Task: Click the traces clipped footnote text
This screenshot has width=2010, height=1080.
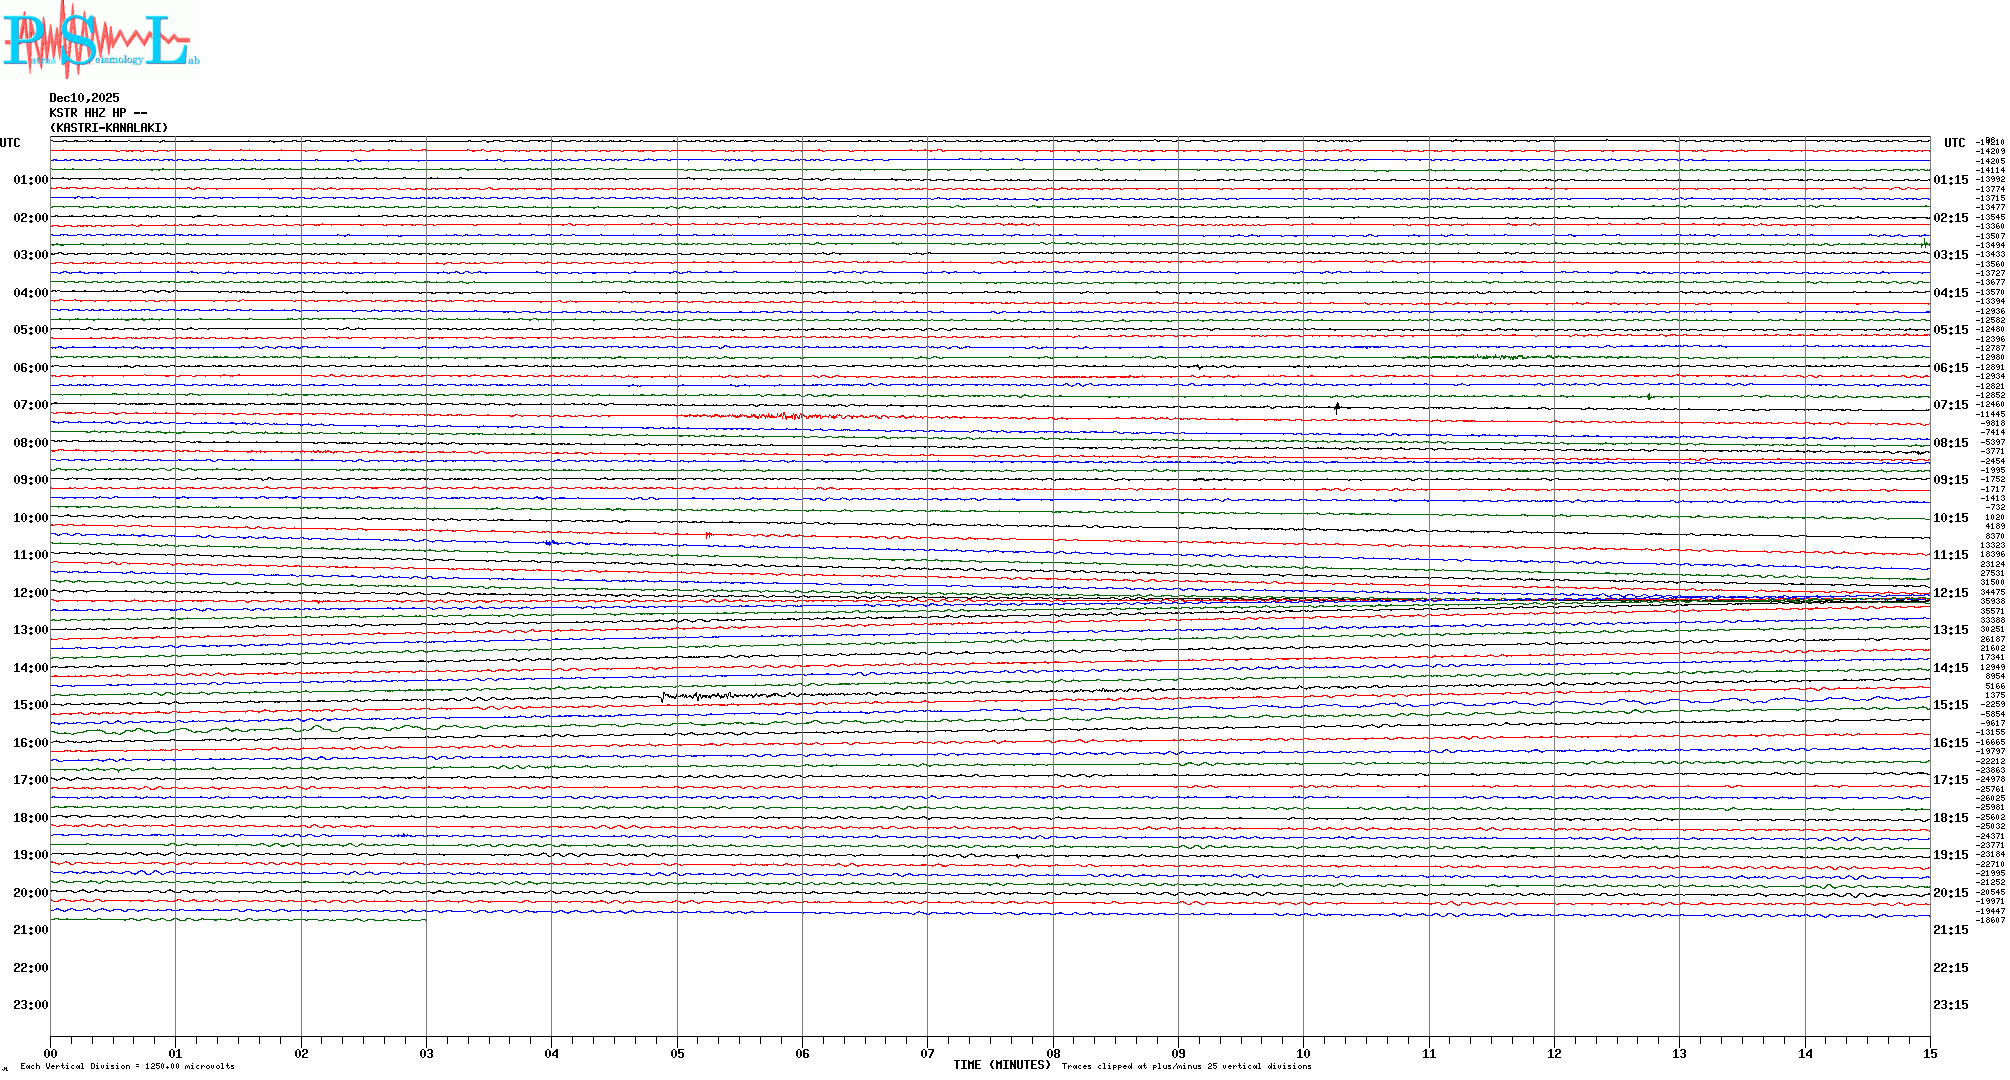Action: pyautogui.click(x=1186, y=1066)
